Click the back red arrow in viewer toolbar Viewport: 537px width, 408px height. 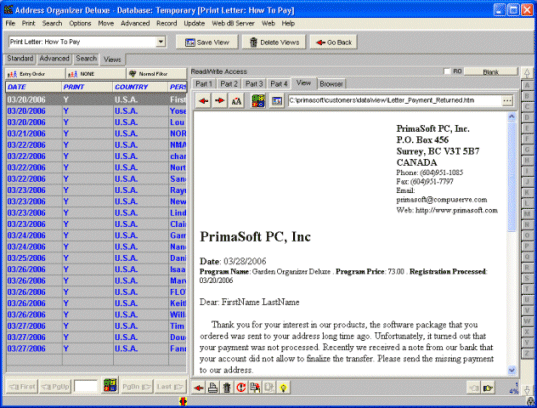(x=204, y=101)
